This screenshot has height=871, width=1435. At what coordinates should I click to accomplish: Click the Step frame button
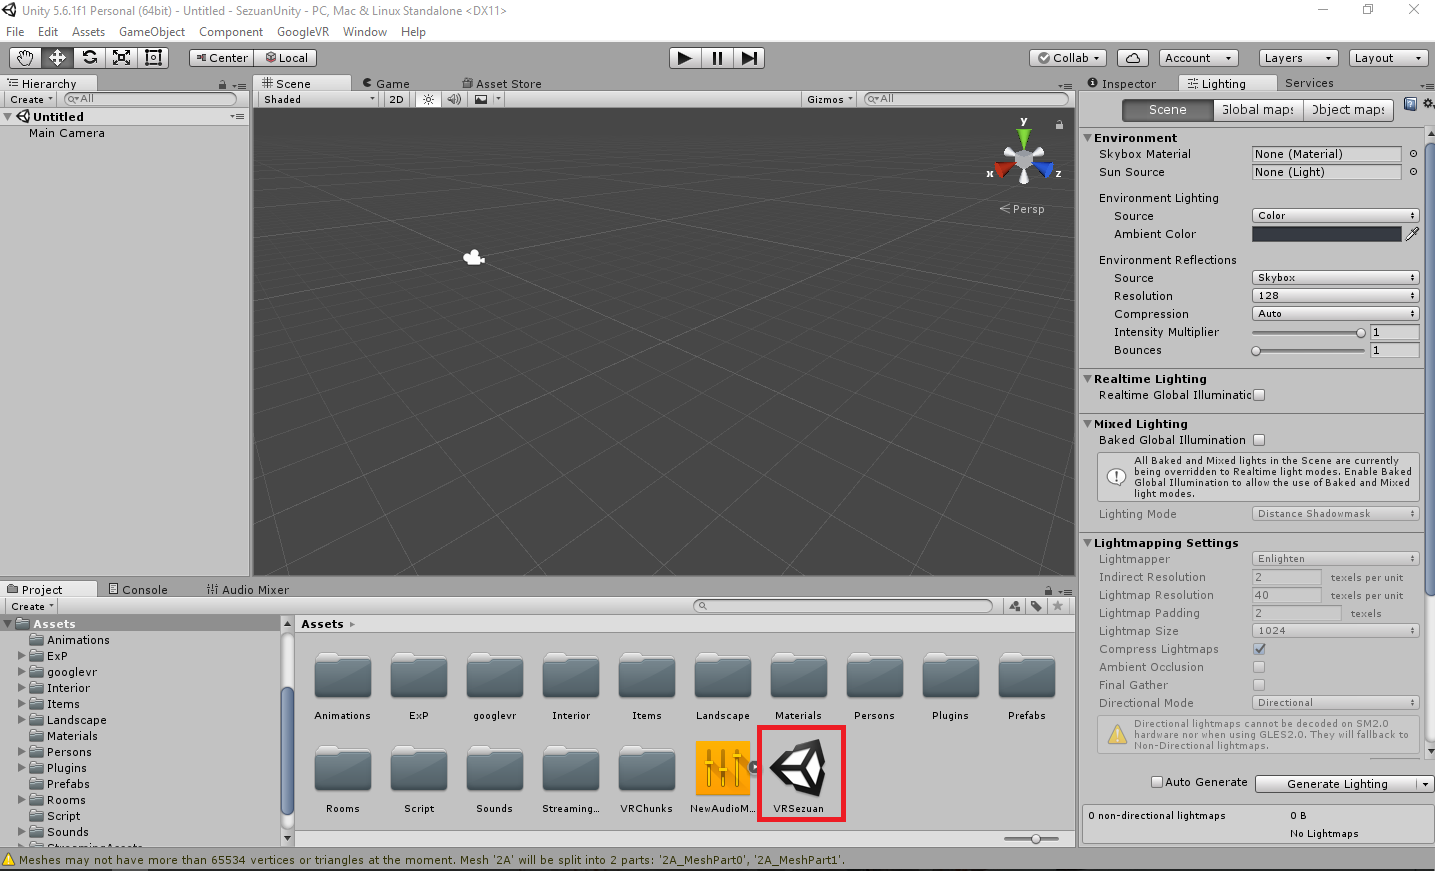749,58
